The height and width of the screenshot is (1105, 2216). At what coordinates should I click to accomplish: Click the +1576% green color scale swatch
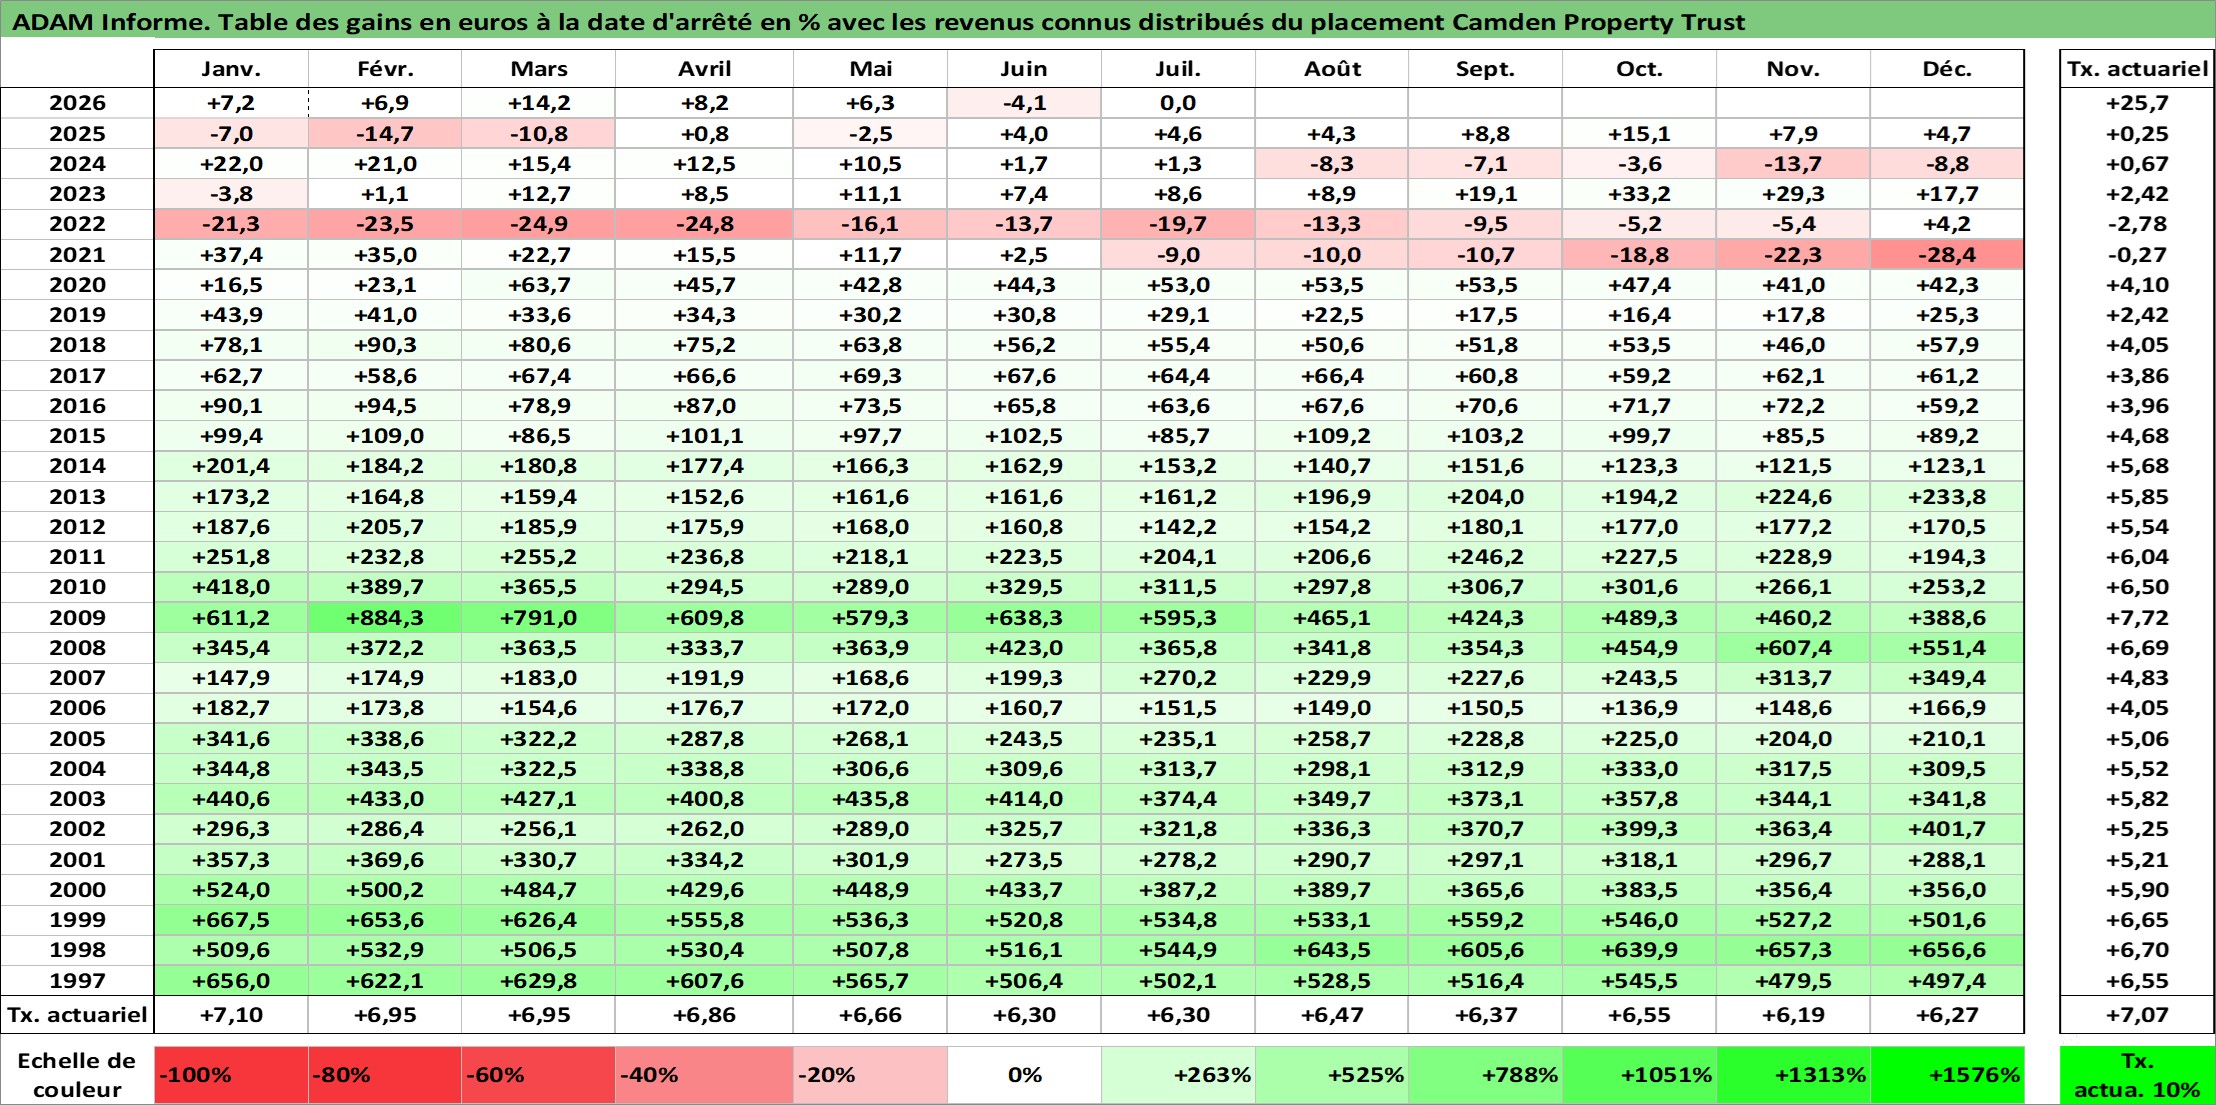pyautogui.click(x=1947, y=1075)
